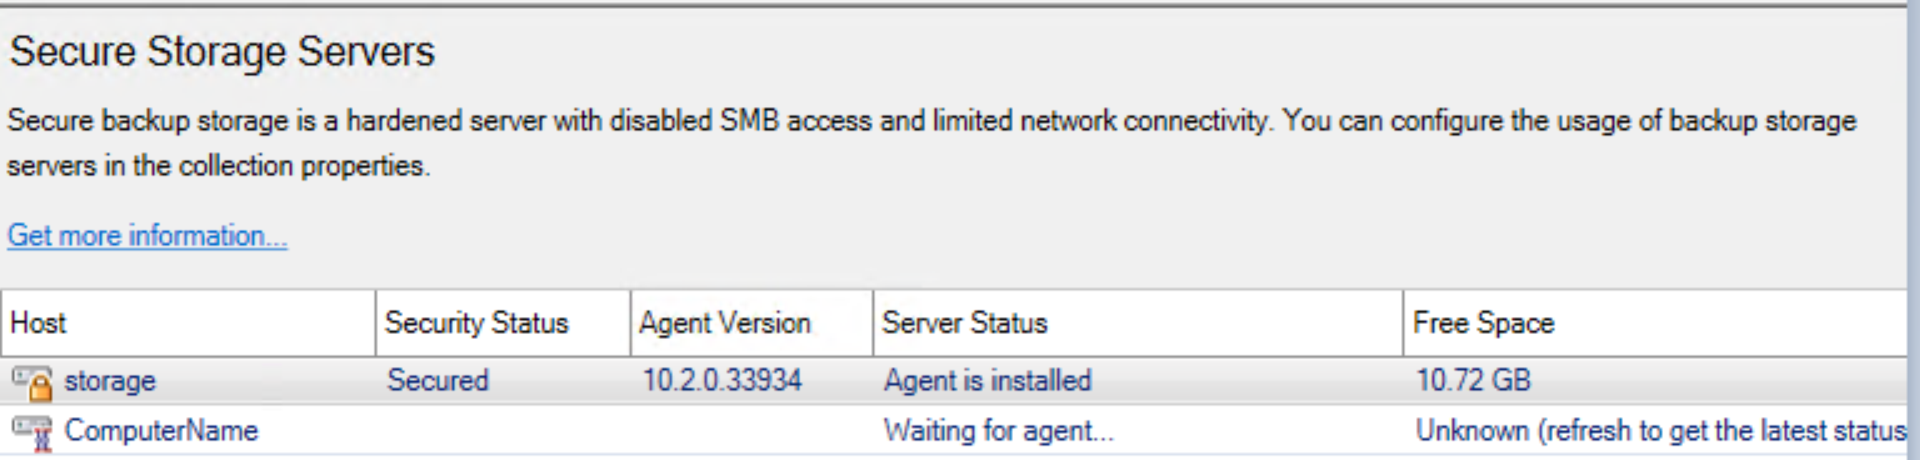Click the locked server icon beside storage
Image resolution: width=1920 pixels, height=460 pixels.
pyautogui.click(x=32, y=382)
